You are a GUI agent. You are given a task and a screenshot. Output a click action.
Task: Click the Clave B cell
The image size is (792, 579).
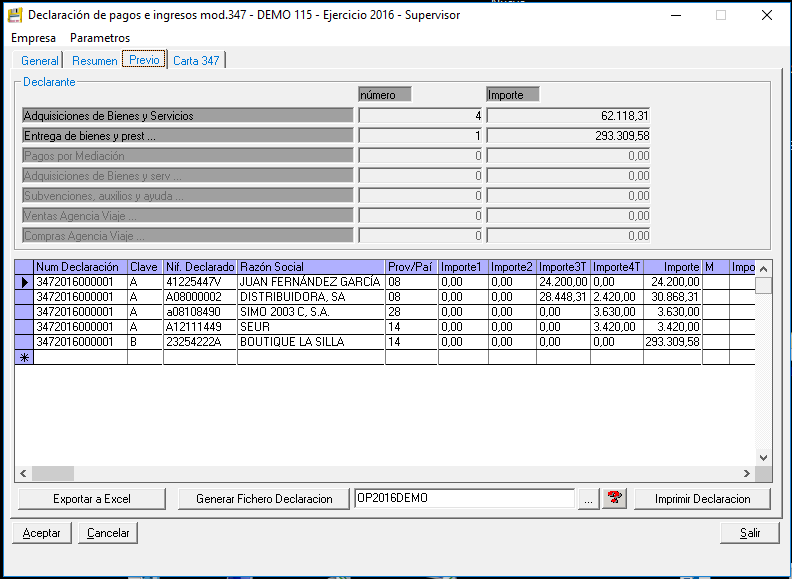[145, 342]
